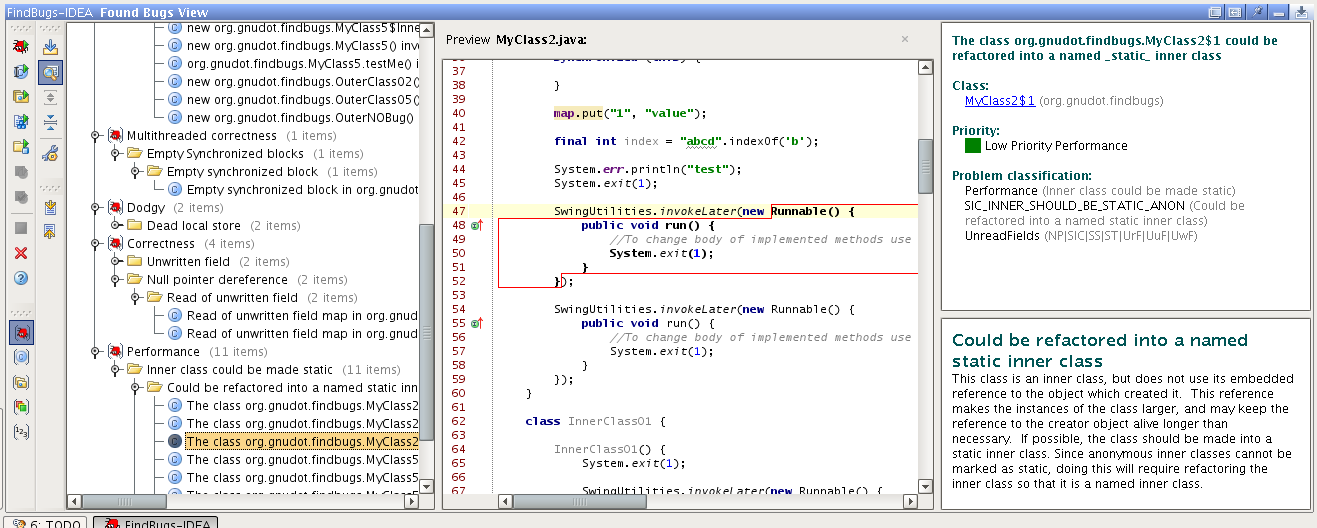This screenshot has width=1317, height=528.
Task: Click the floating mode icon in title bar
Action: point(1215,12)
